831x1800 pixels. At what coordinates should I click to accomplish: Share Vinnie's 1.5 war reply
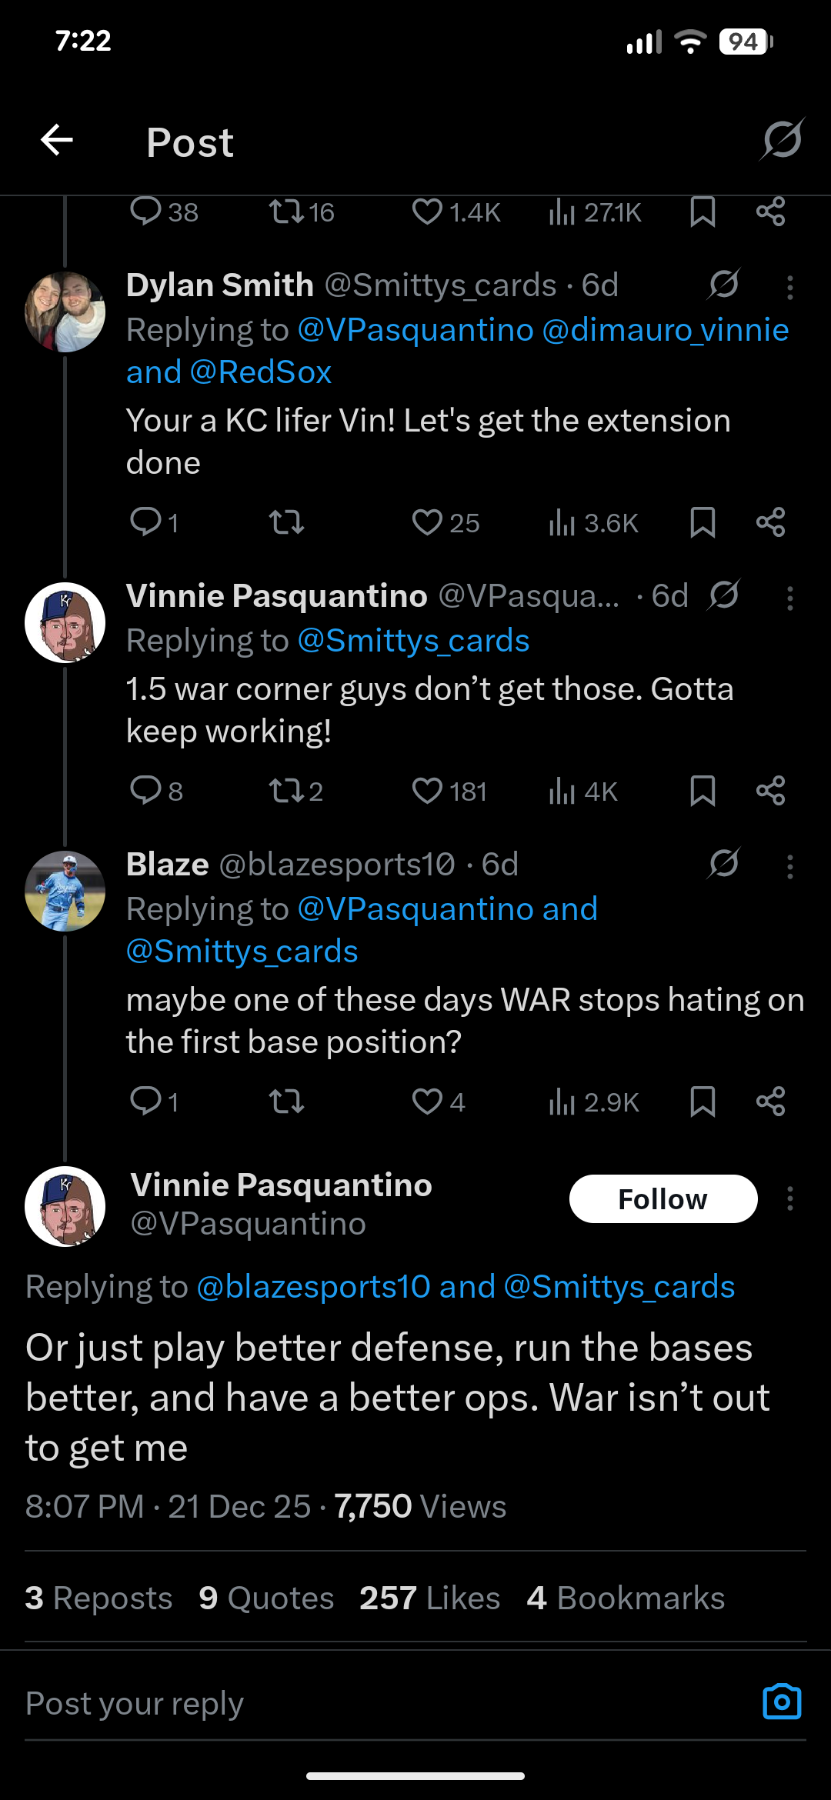(770, 791)
